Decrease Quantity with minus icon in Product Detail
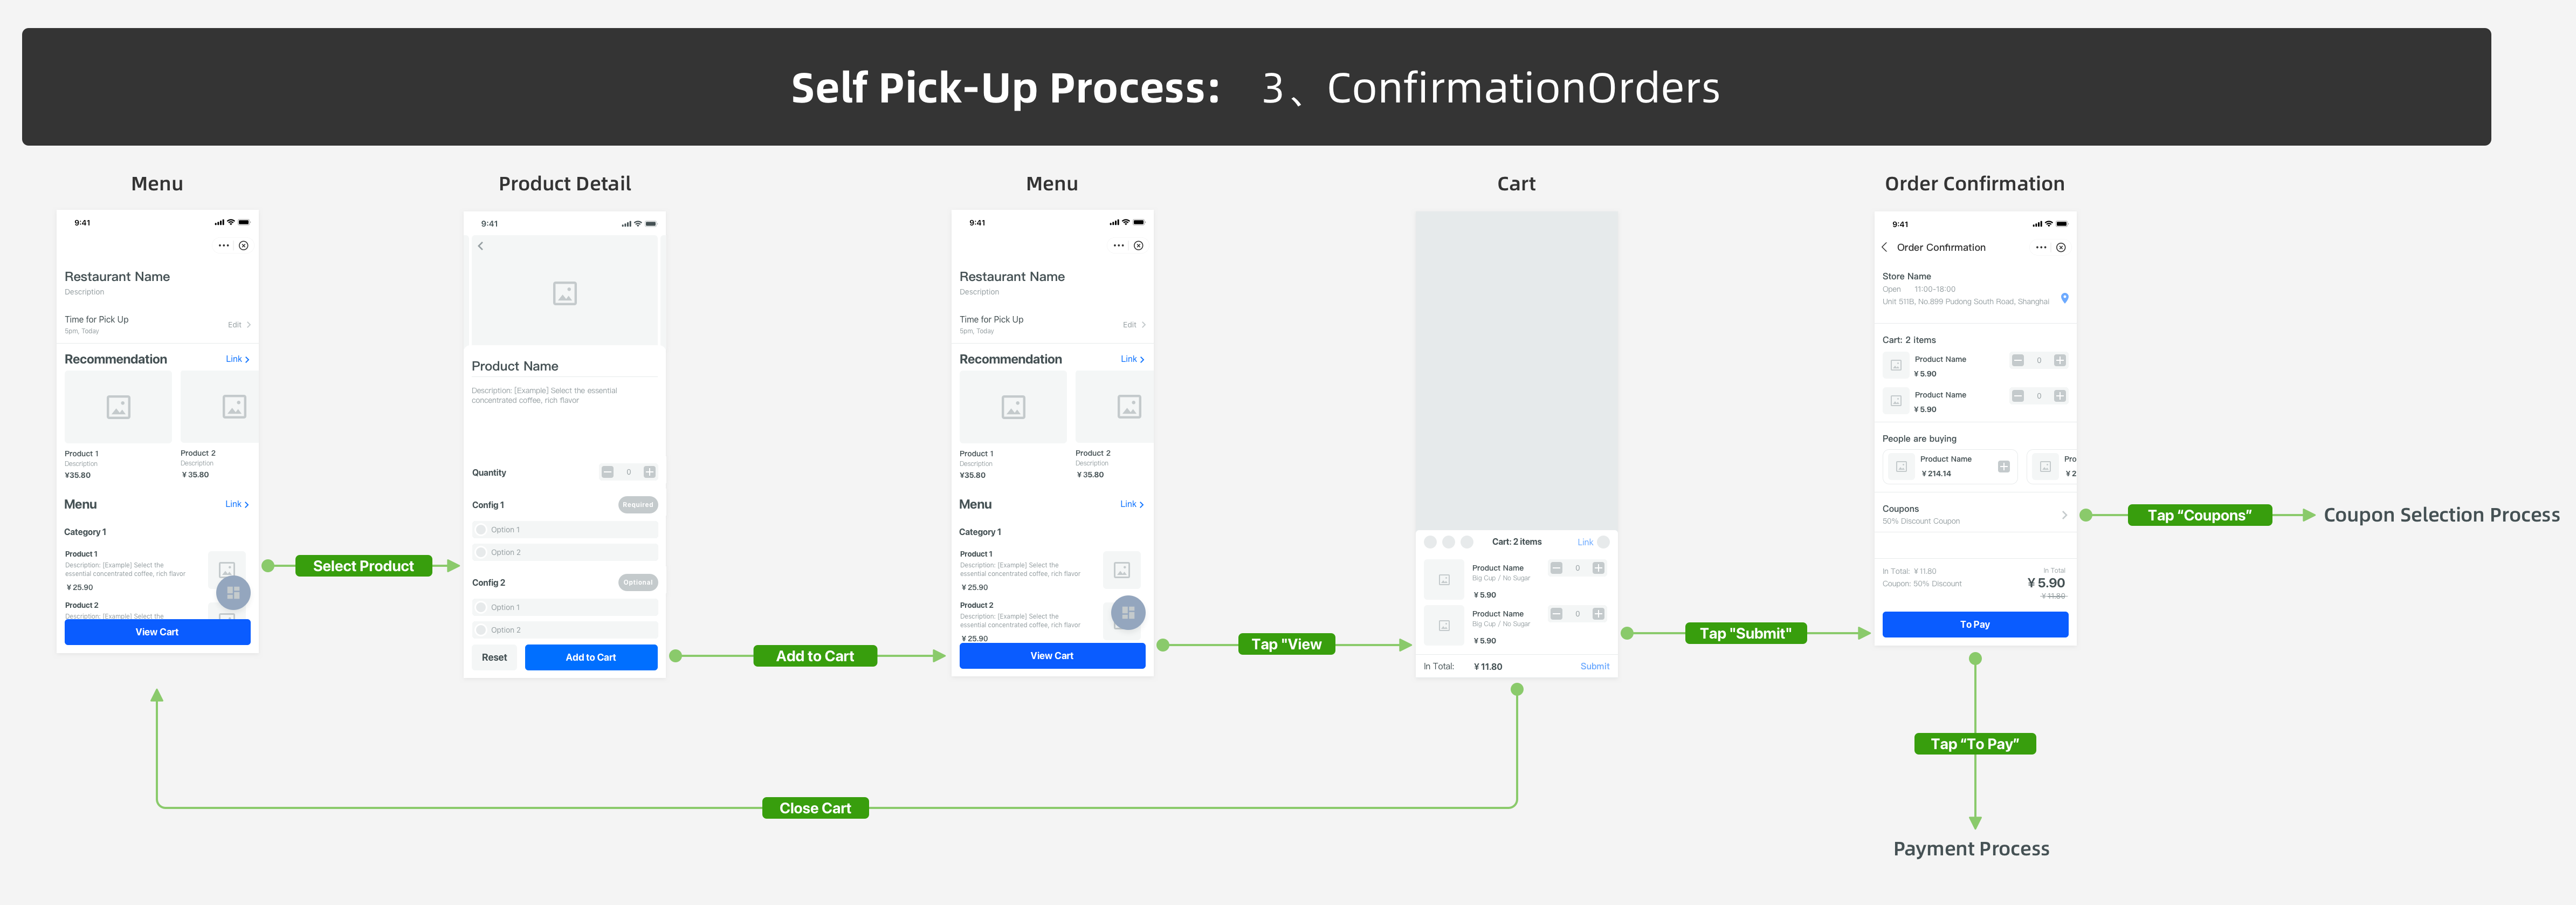The width and height of the screenshot is (2576, 905). point(607,472)
